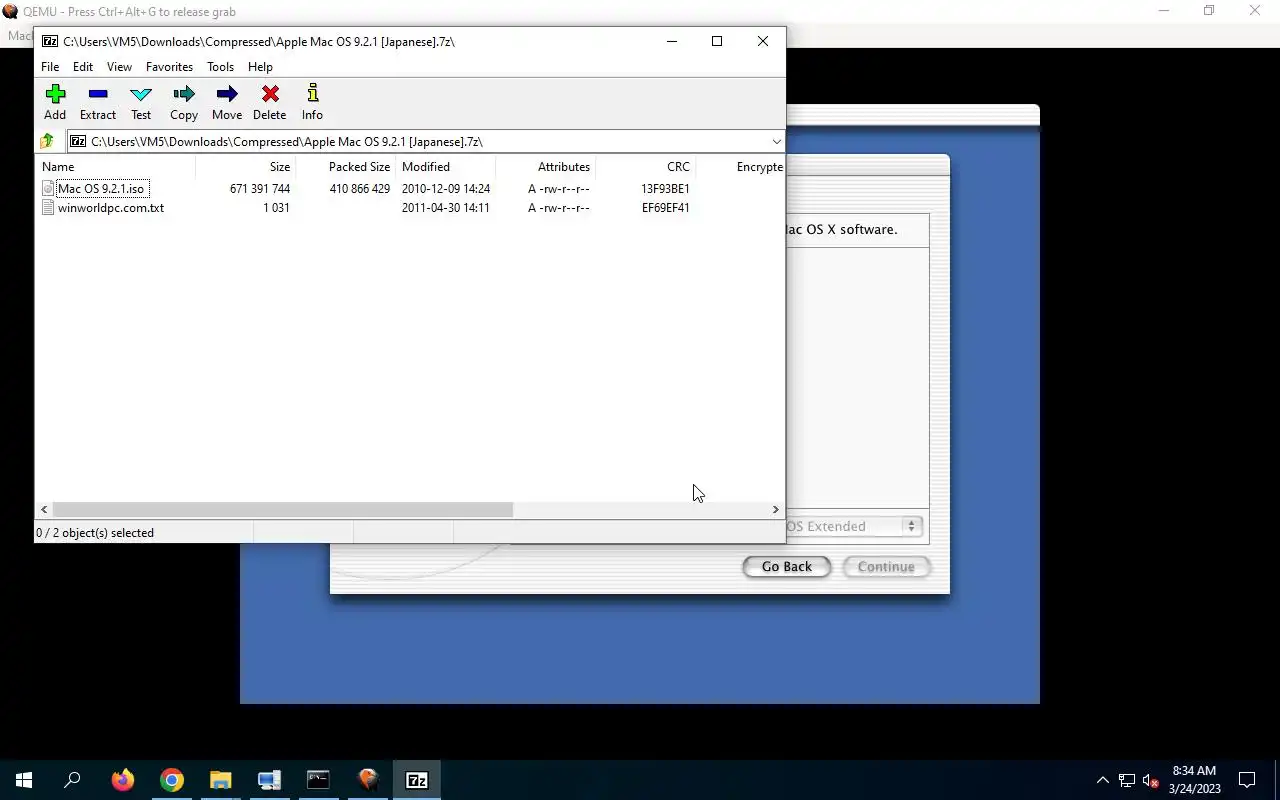Open the Tools menu

coord(220,67)
